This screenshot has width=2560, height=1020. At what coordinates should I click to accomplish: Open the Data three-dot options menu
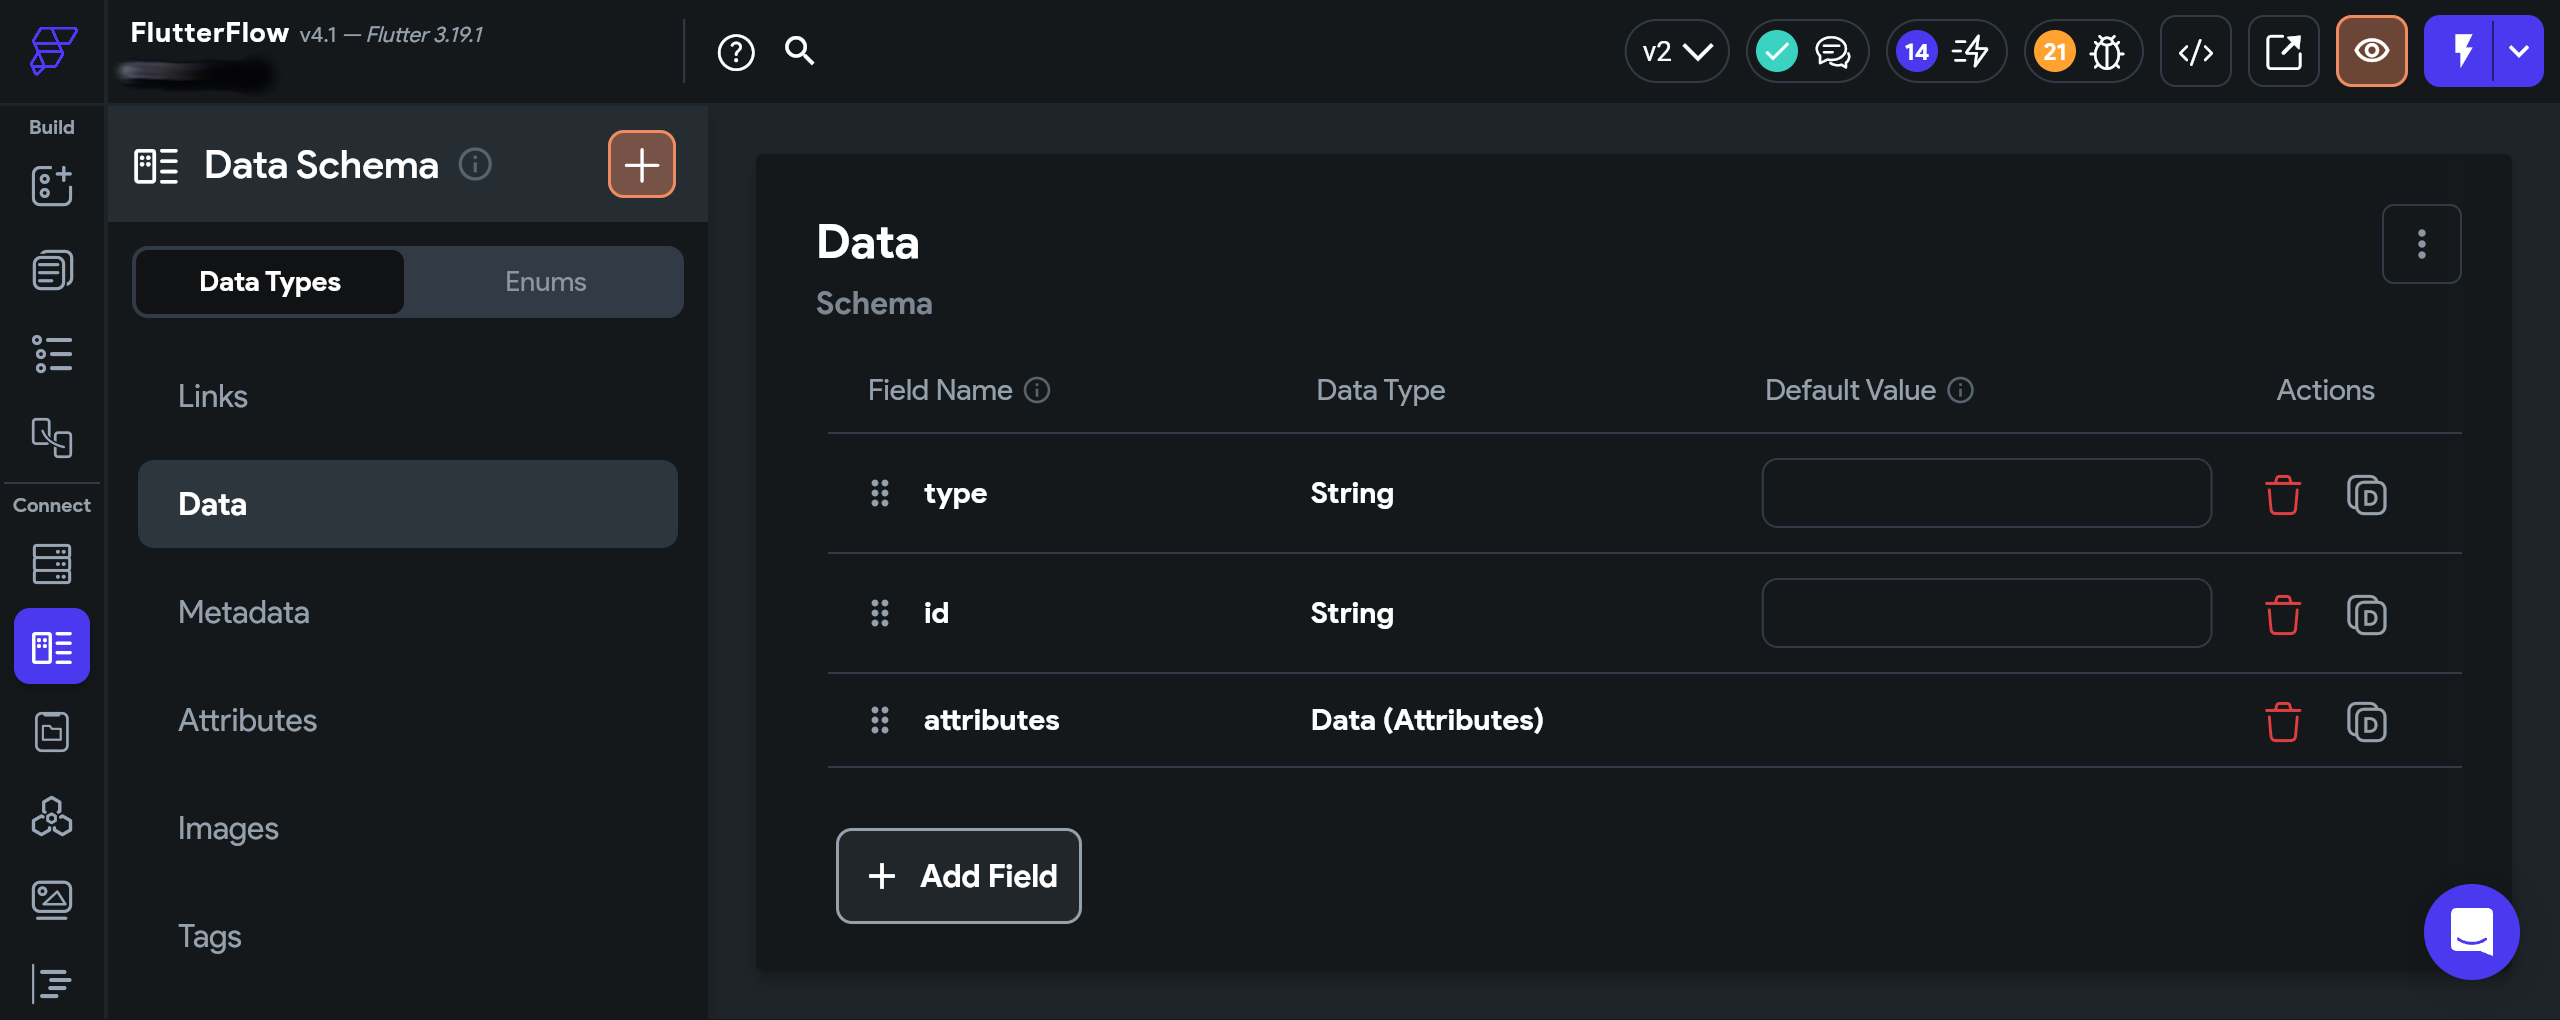(2421, 244)
